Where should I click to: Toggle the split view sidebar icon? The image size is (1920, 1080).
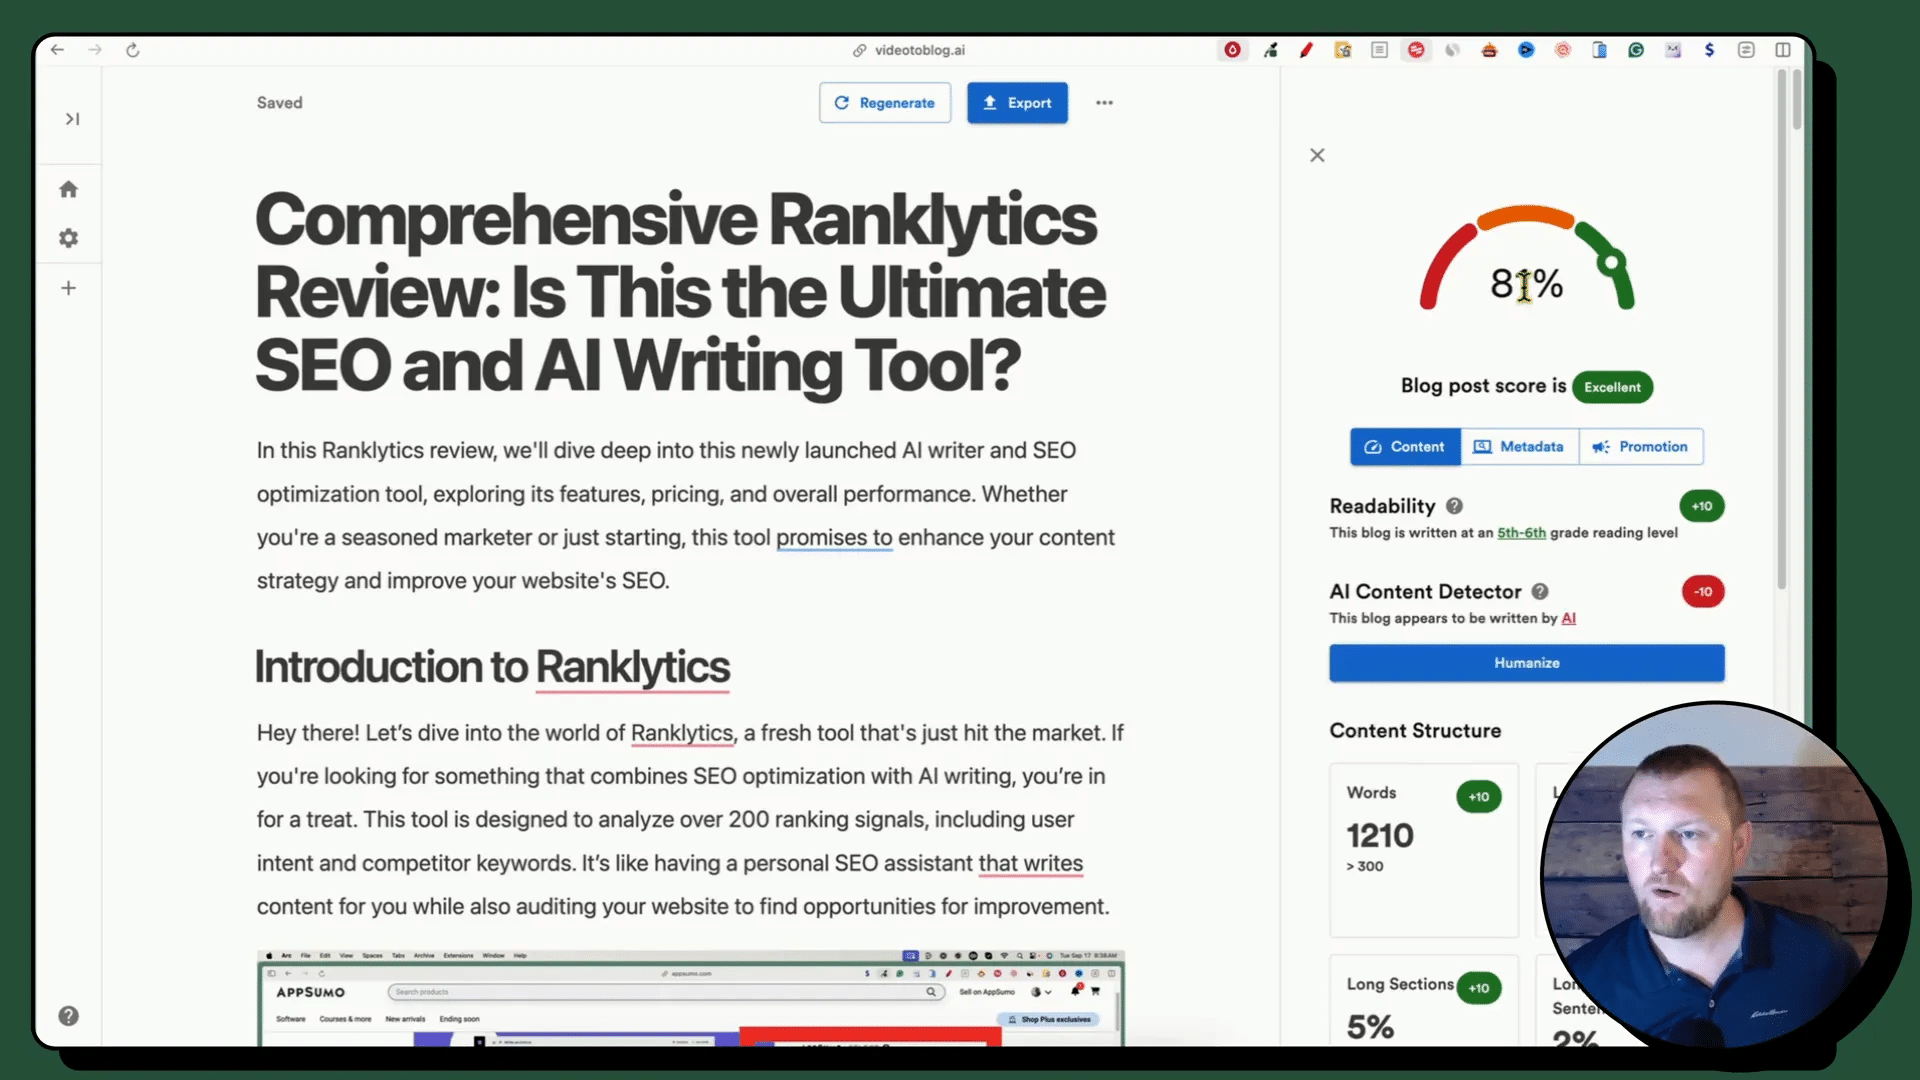pos(1783,50)
